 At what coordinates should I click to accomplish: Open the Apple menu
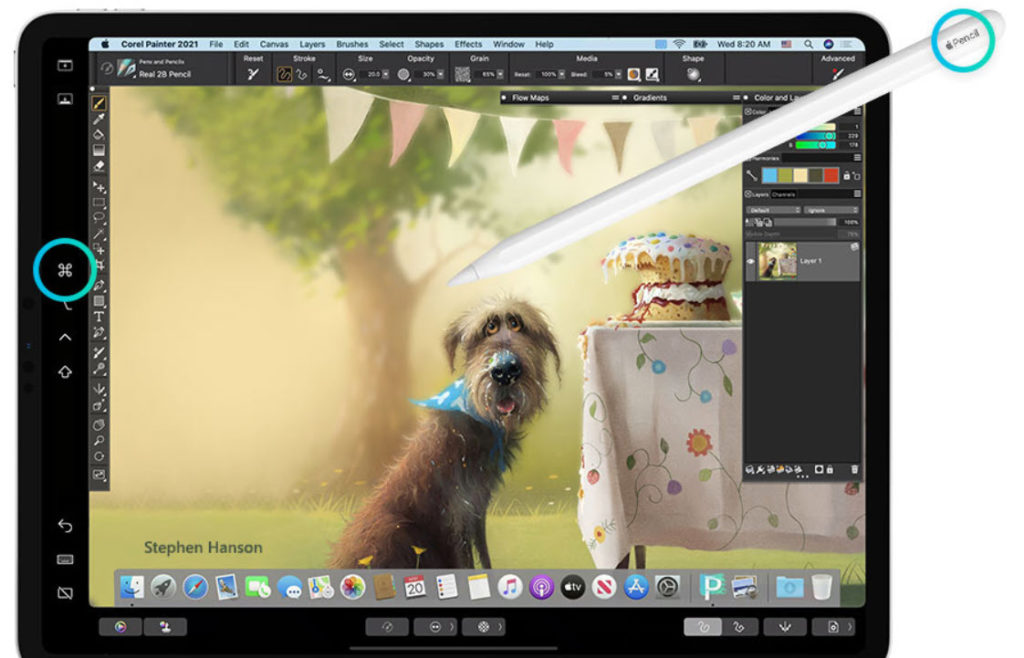(104, 44)
